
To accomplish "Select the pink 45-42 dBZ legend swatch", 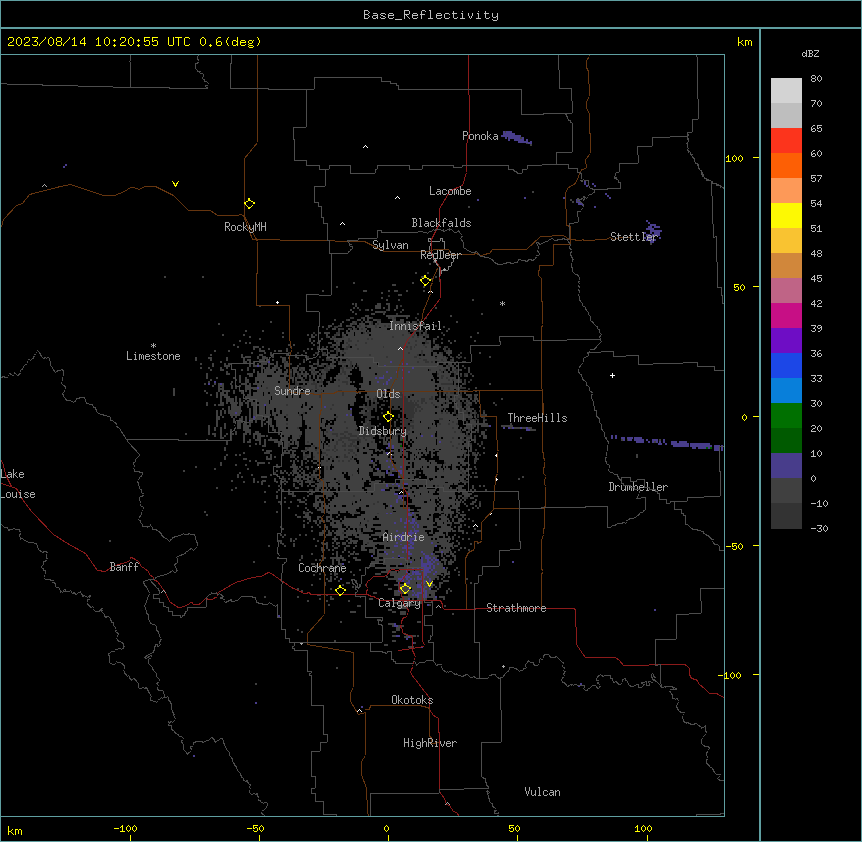I will pos(786,291).
